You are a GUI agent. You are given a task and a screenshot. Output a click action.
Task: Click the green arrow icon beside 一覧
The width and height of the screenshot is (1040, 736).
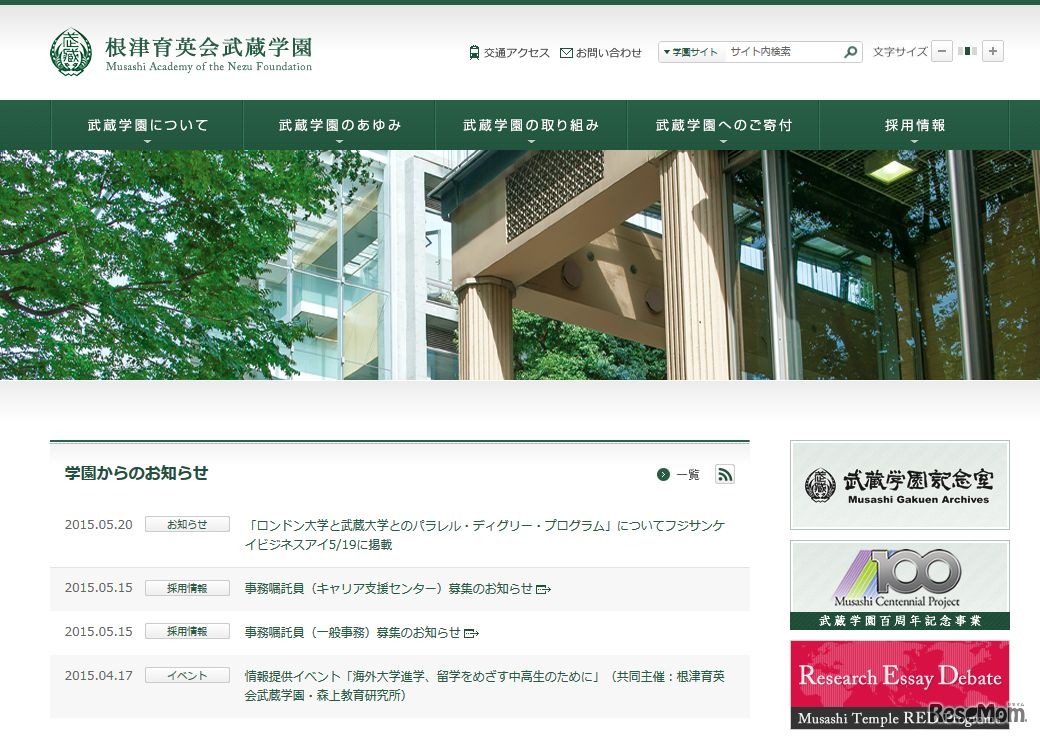[661, 475]
